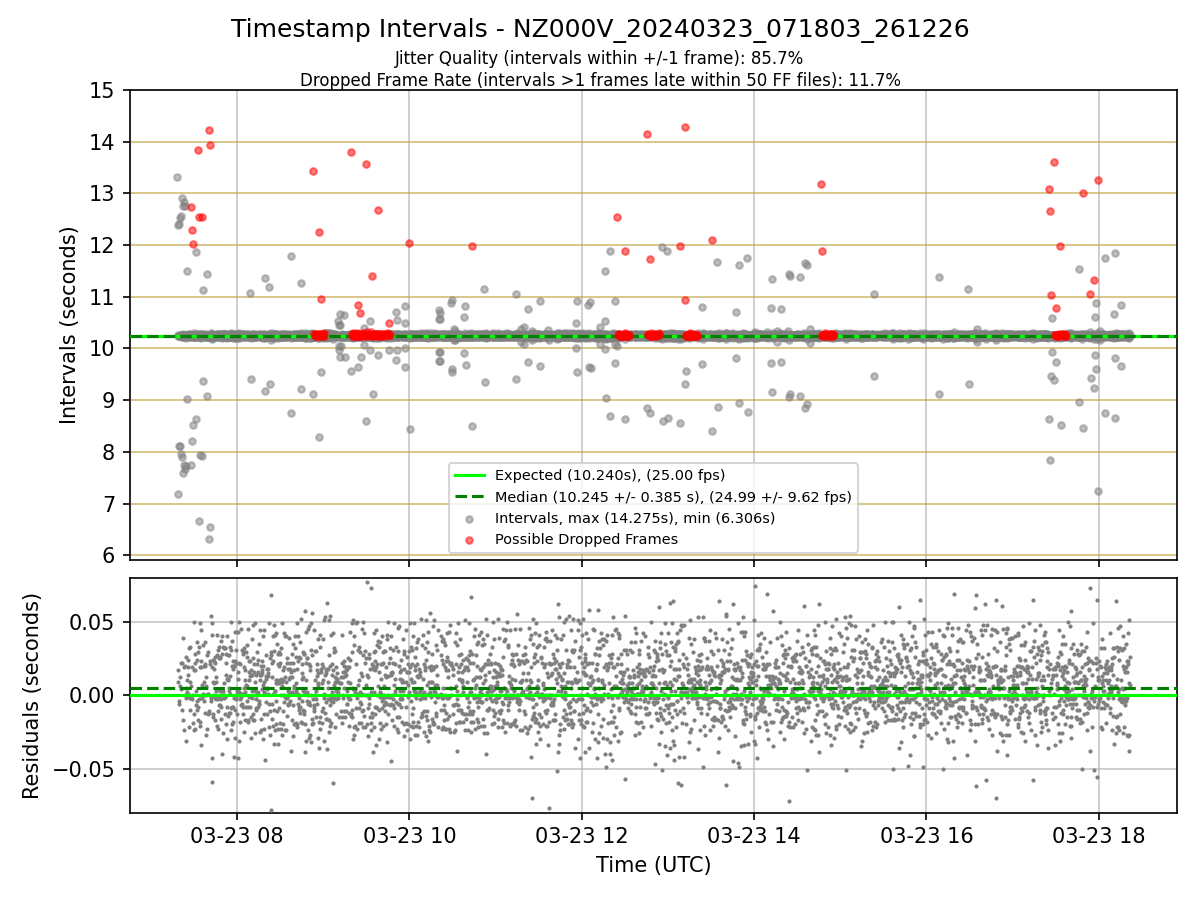Click legend entry 'Possible Dropped Frames'
1200x900 pixels.
586,539
